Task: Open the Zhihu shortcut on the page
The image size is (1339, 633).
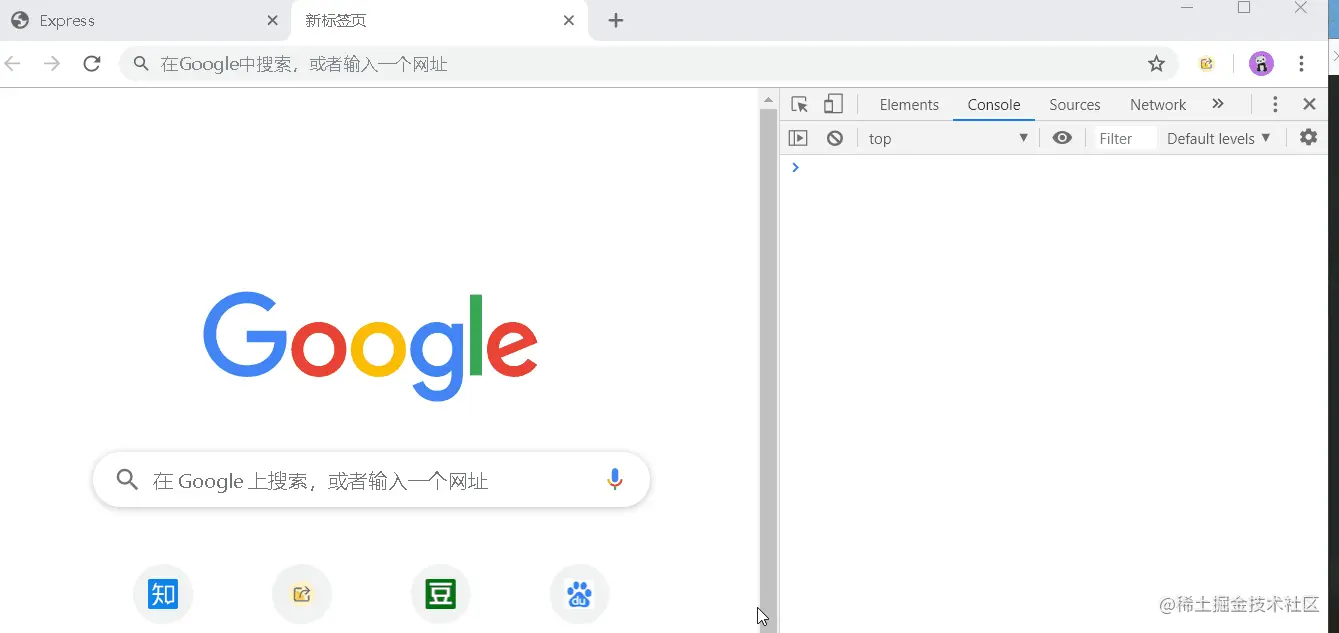Action: point(162,593)
